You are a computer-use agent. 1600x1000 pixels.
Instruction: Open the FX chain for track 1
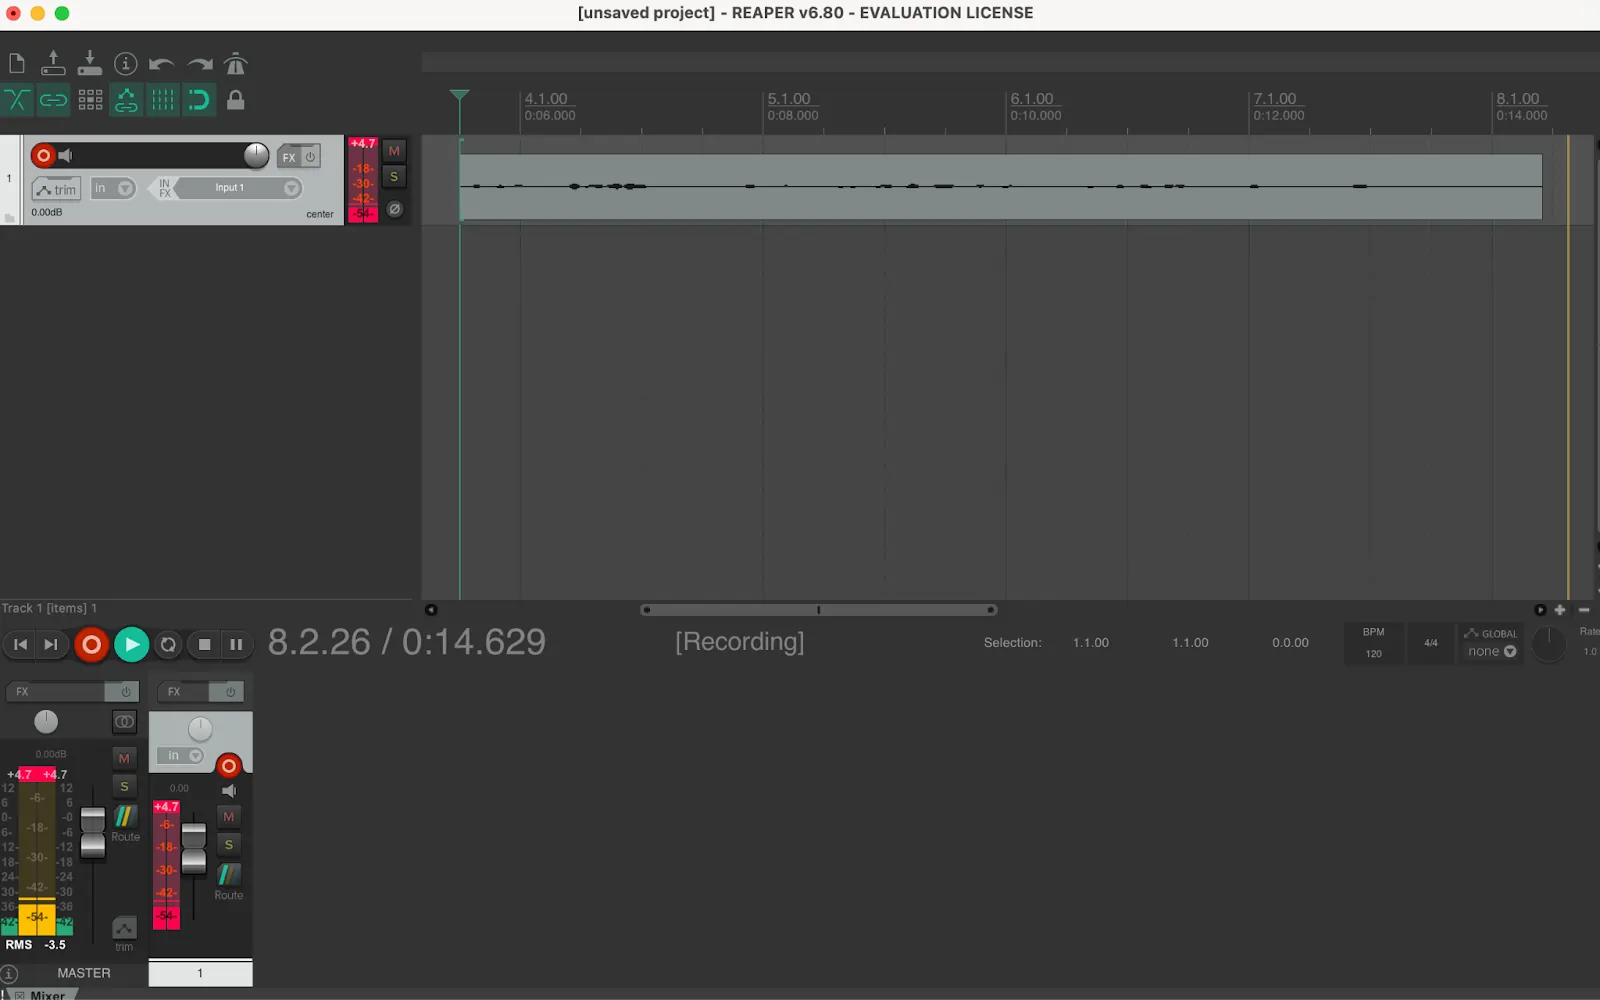(291, 157)
